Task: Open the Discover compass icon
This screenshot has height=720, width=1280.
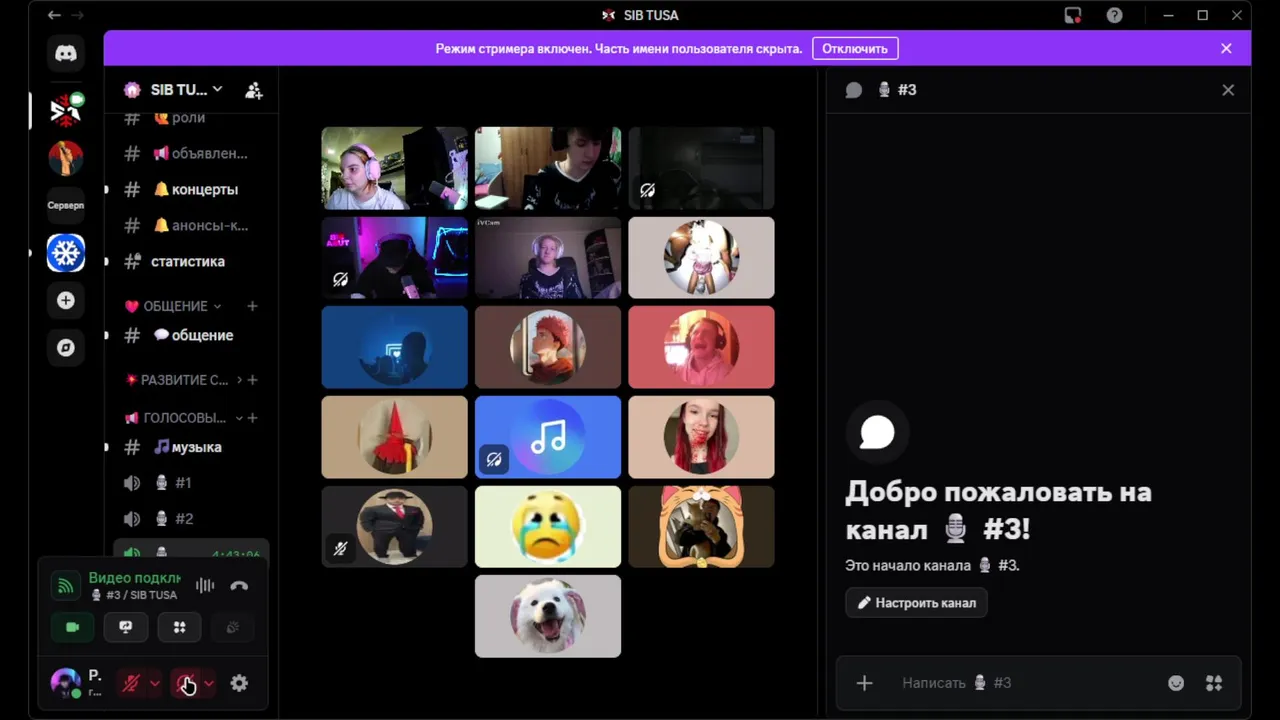Action: pyautogui.click(x=66, y=348)
